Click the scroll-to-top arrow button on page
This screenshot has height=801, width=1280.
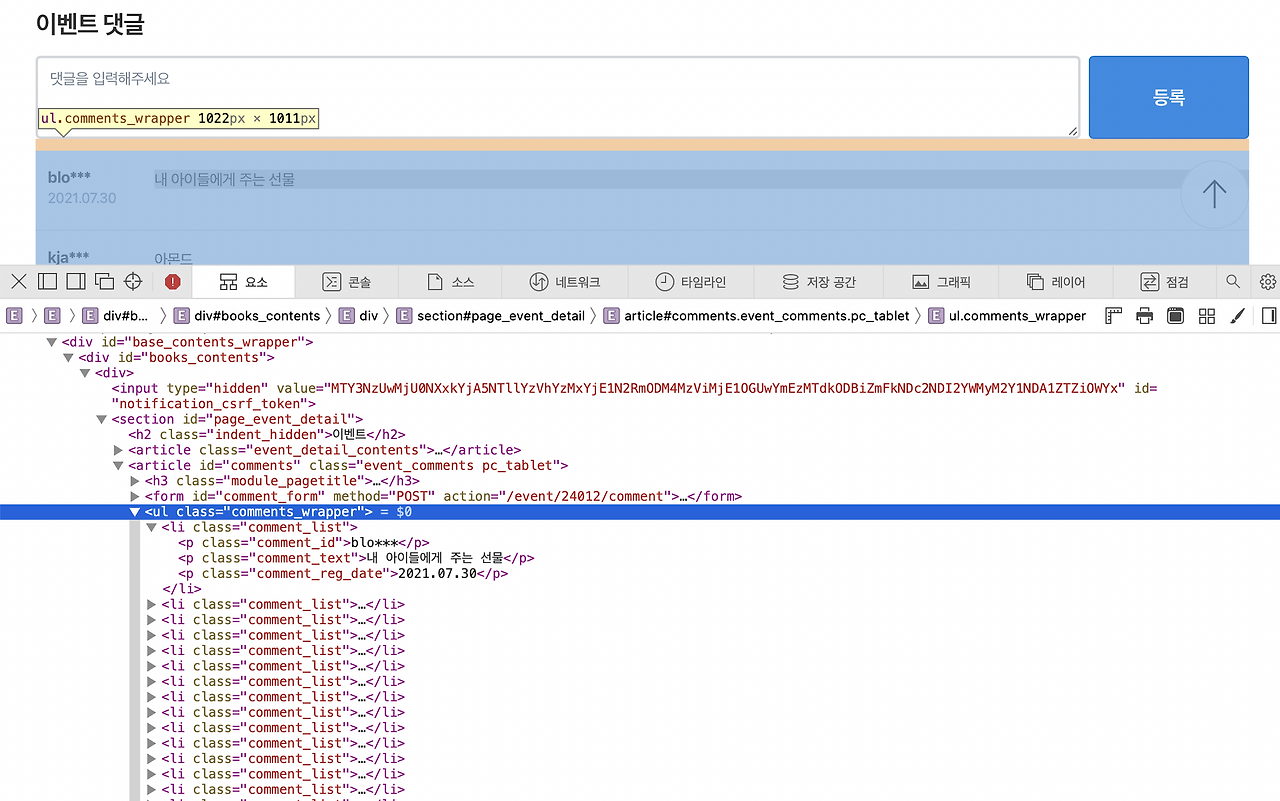coord(1214,194)
